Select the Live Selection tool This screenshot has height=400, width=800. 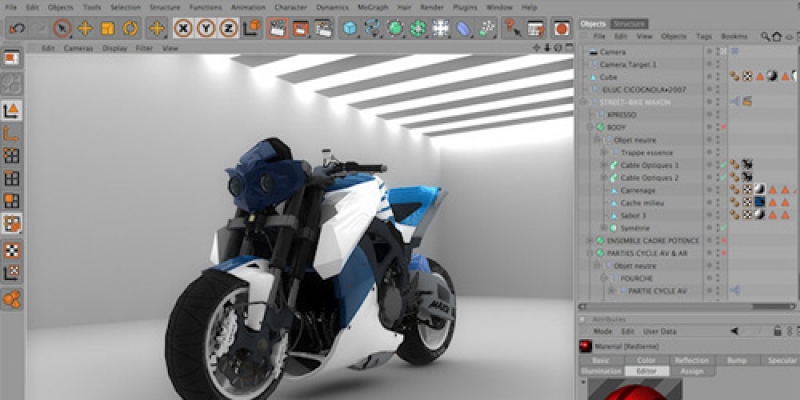click(62, 29)
